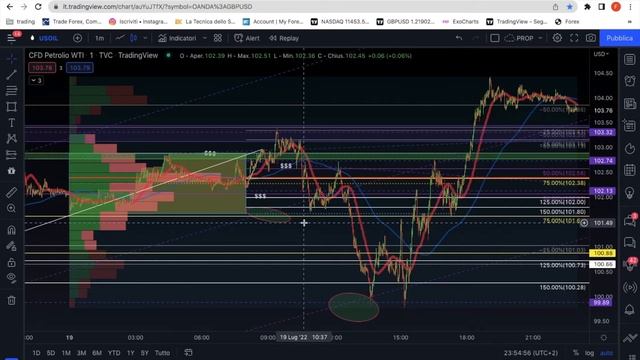Select the text annotation tool
The height and width of the screenshot is (360, 640).
point(11,123)
